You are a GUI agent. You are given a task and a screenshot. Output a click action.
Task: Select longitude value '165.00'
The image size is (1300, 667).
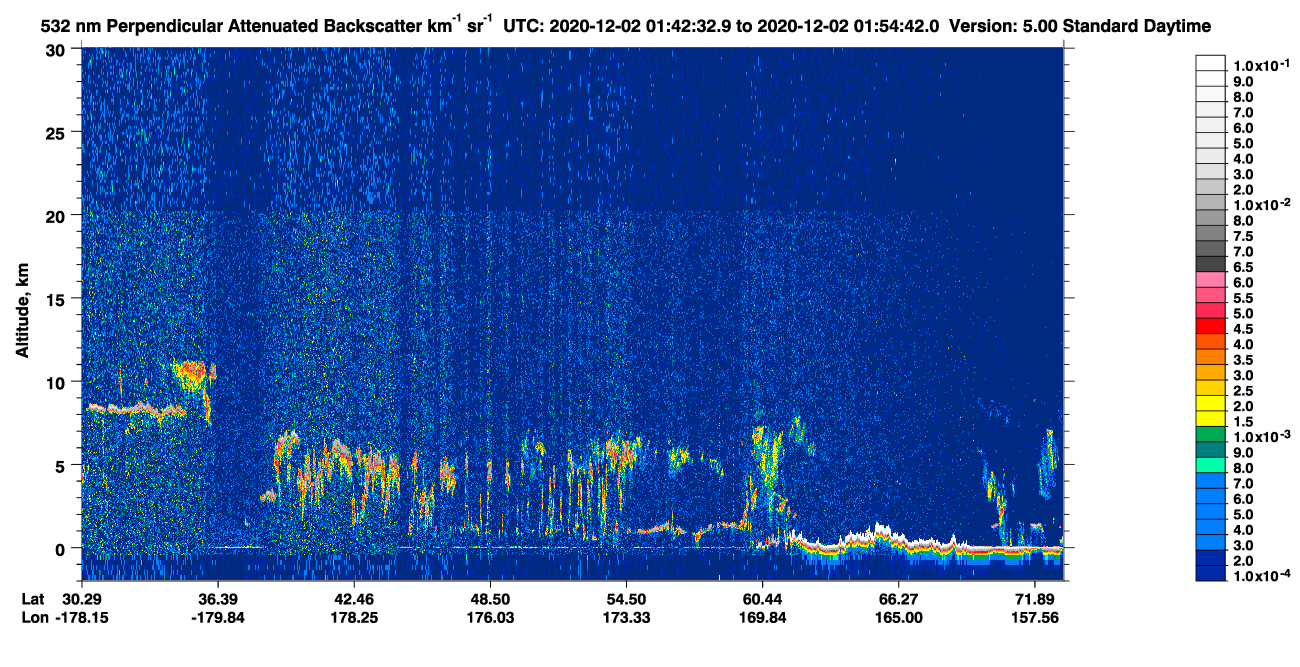pos(898,618)
